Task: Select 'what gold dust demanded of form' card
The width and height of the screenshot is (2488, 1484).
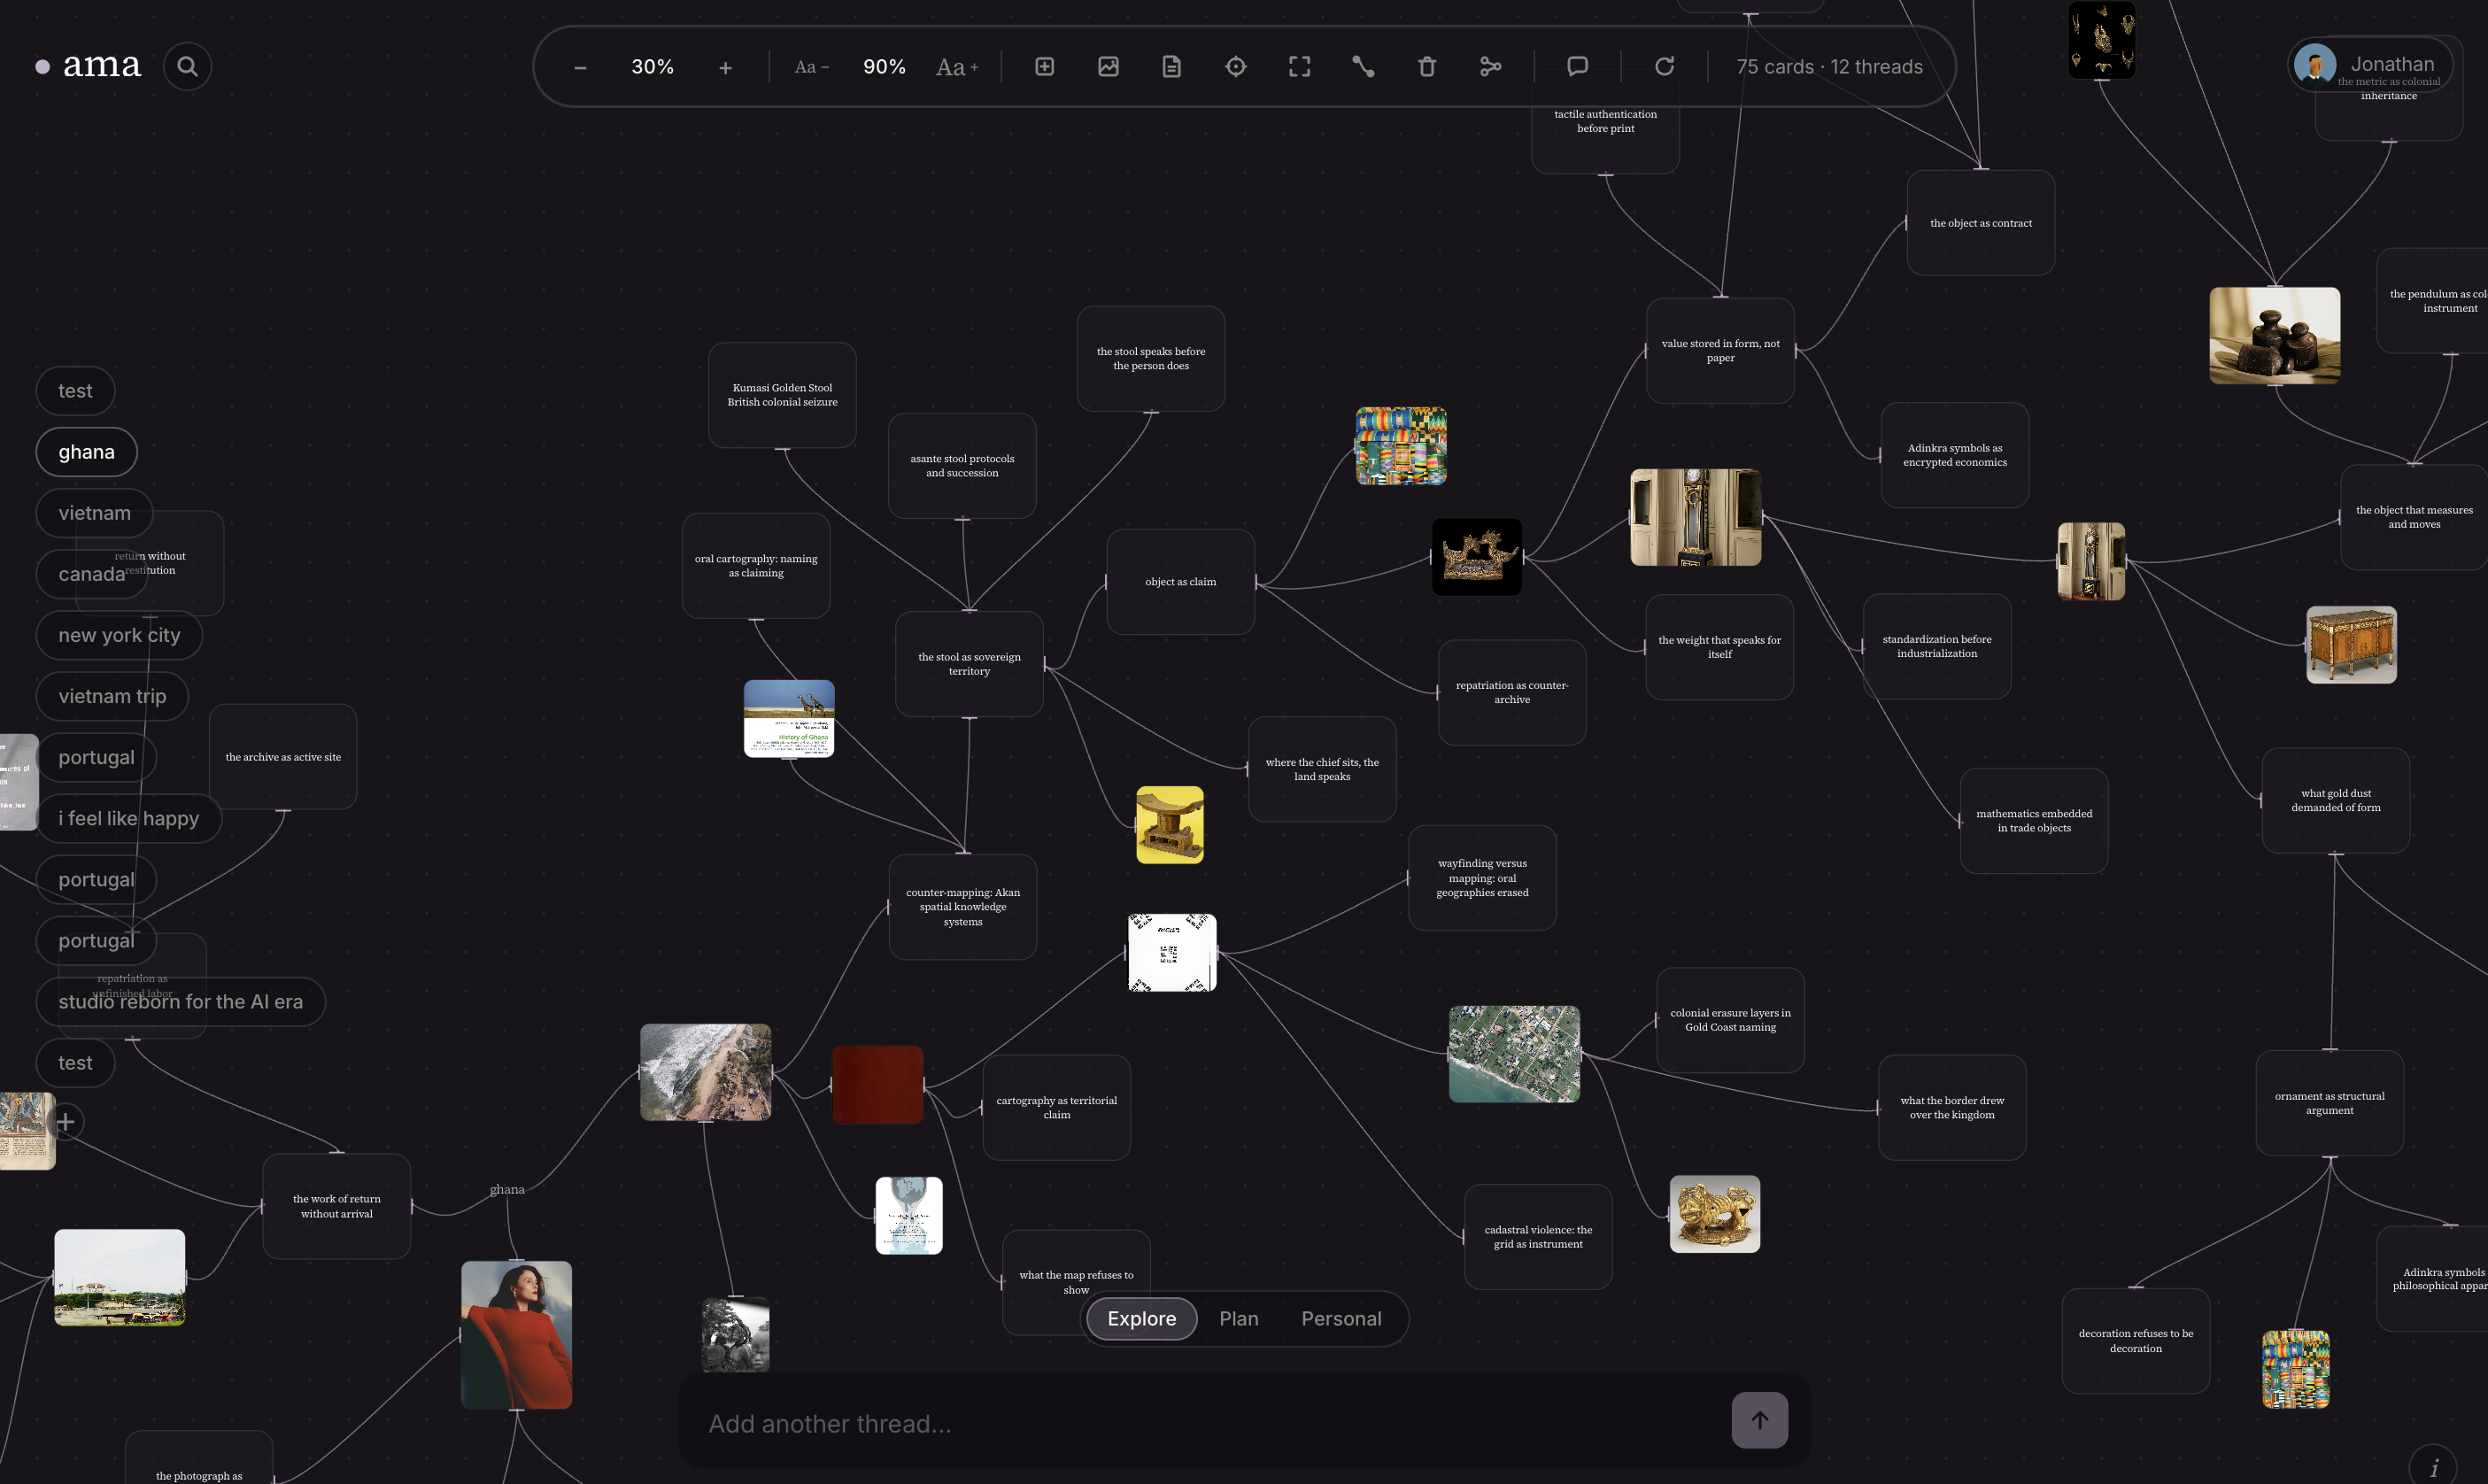Action: [x=2336, y=800]
